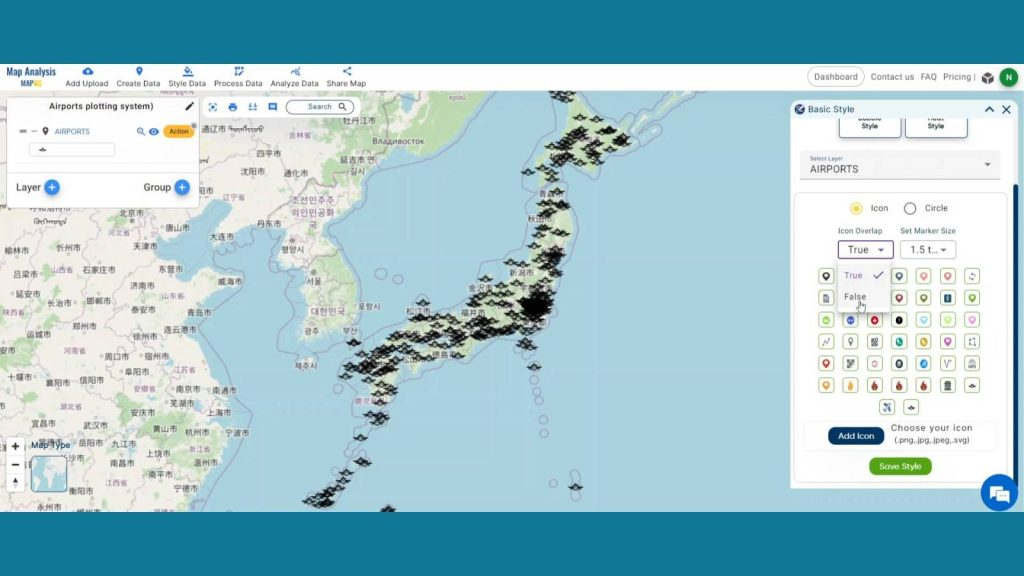1024x576 pixels.
Task: Grab the AIRPORTS layer drag handle
Action: [23, 131]
